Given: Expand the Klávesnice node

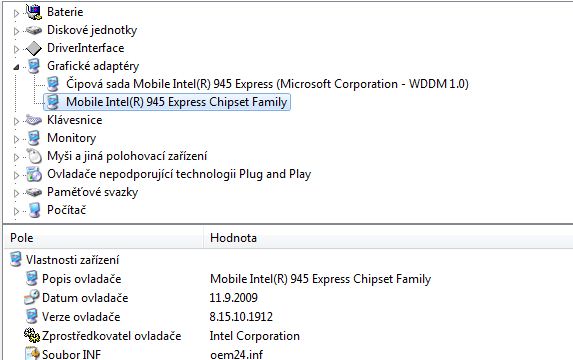Looking at the screenshot, I should pos(16,121).
